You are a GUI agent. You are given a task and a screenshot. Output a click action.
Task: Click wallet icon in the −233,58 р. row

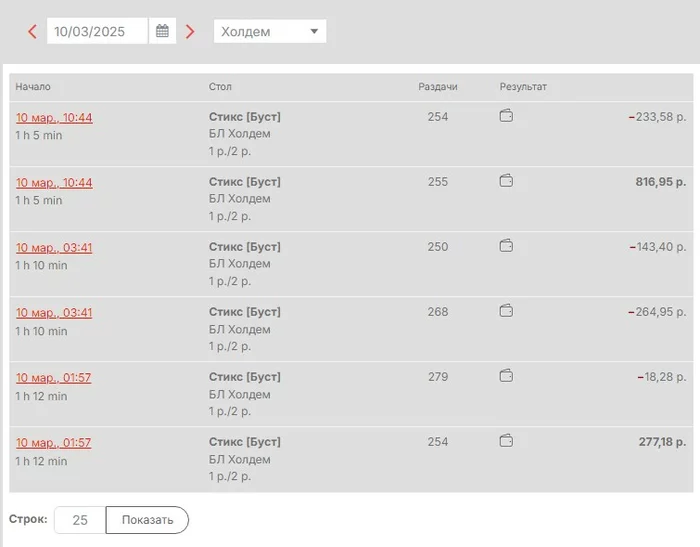click(506, 116)
